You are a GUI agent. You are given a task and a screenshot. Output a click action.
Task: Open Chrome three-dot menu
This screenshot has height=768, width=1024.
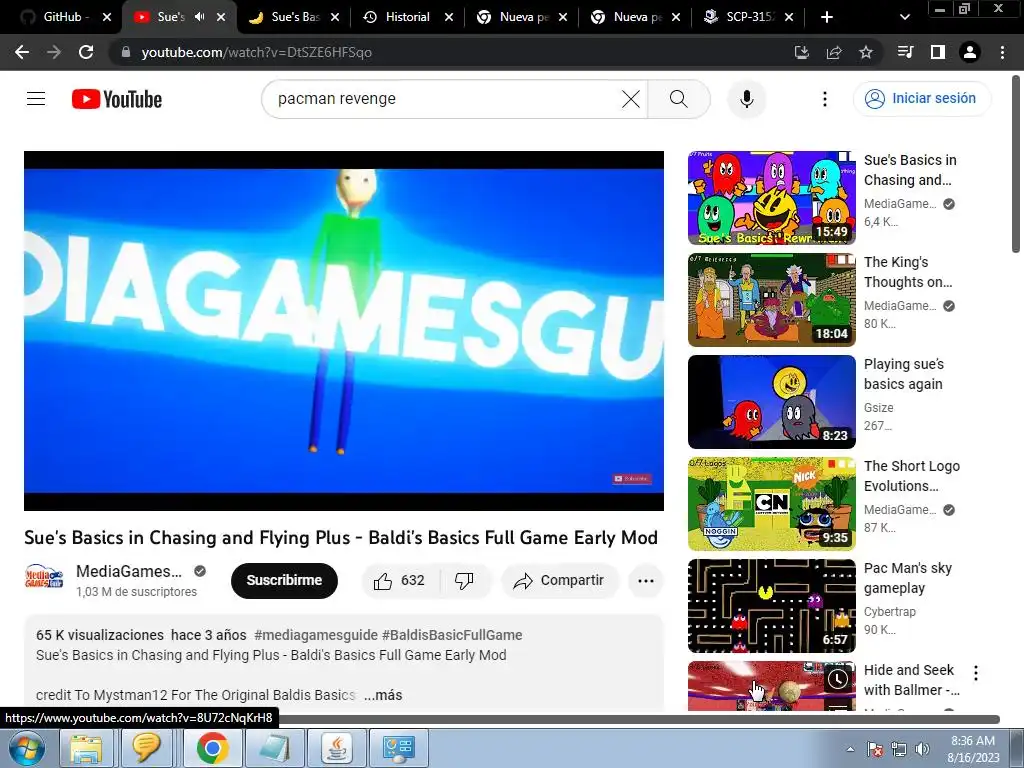(1002, 52)
